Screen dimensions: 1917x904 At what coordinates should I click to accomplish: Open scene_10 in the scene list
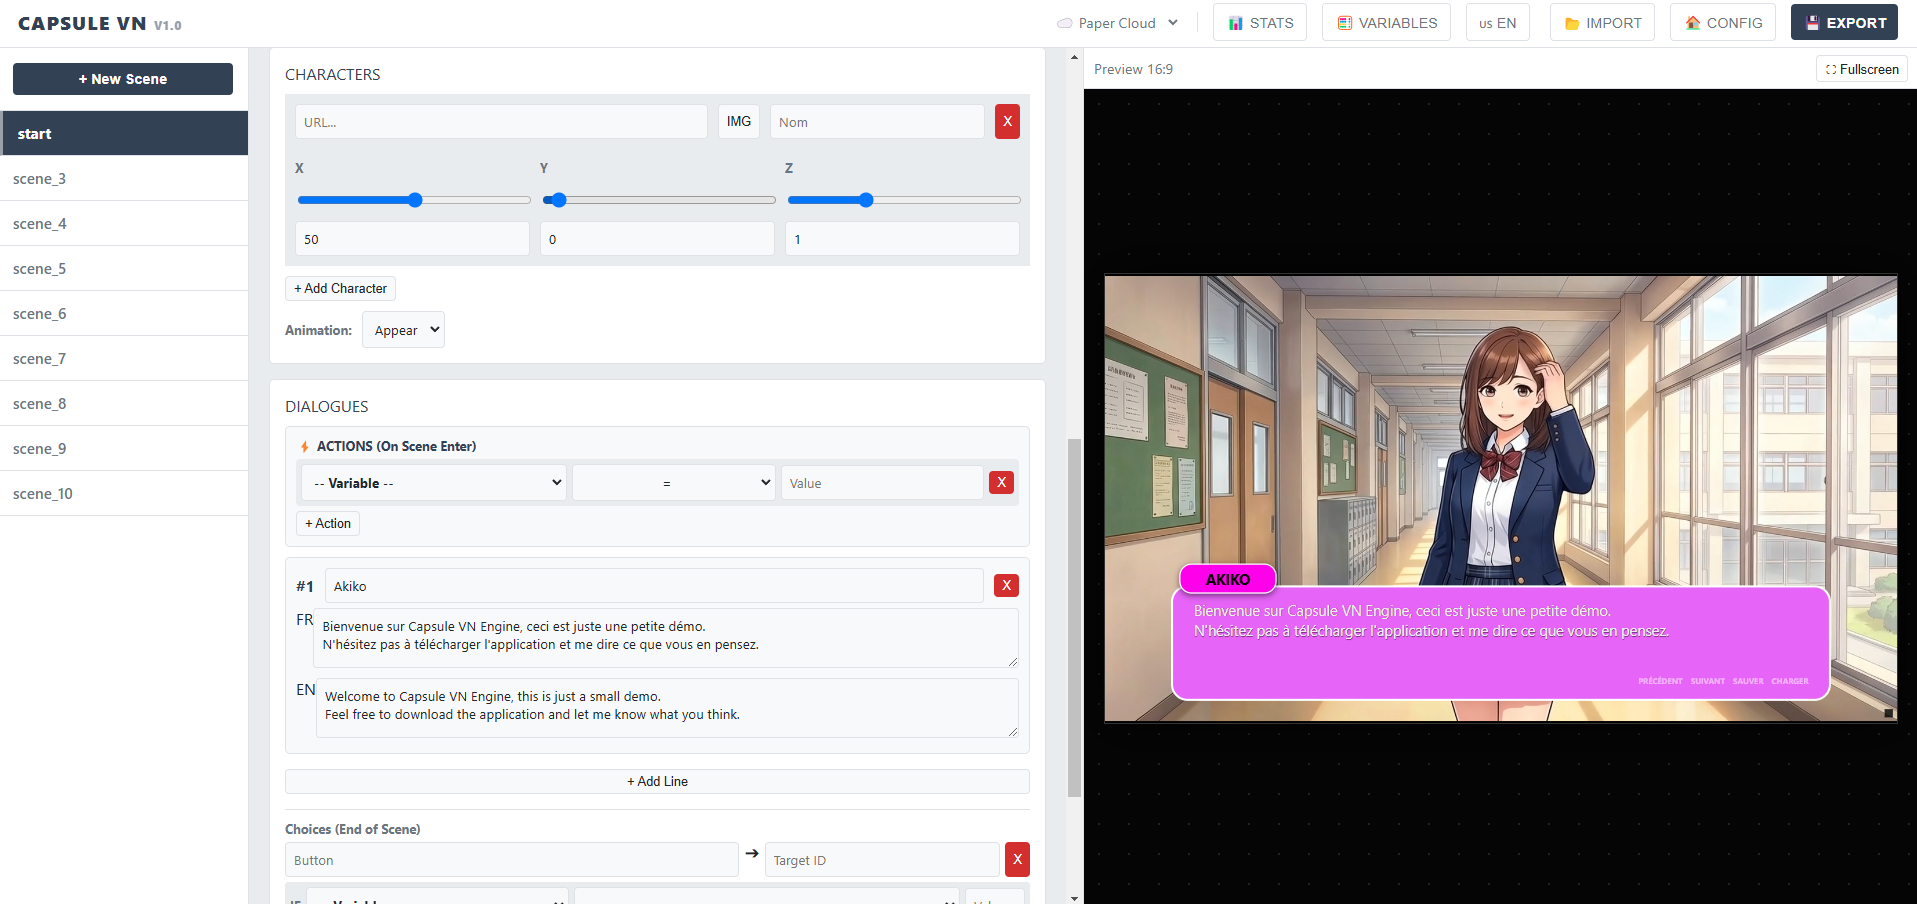click(x=124, y=494)
